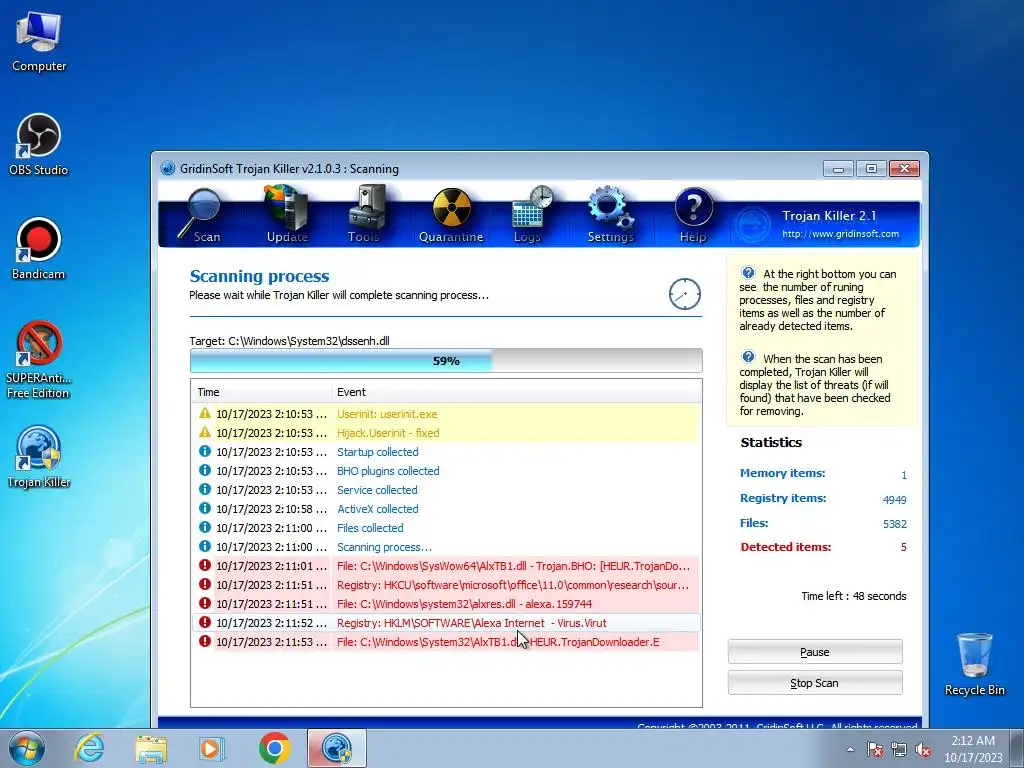Screen dimensions: 1024x768
Task: Select the 'Userinit: userinit.exe' warning row
Action: click(446, 414)
